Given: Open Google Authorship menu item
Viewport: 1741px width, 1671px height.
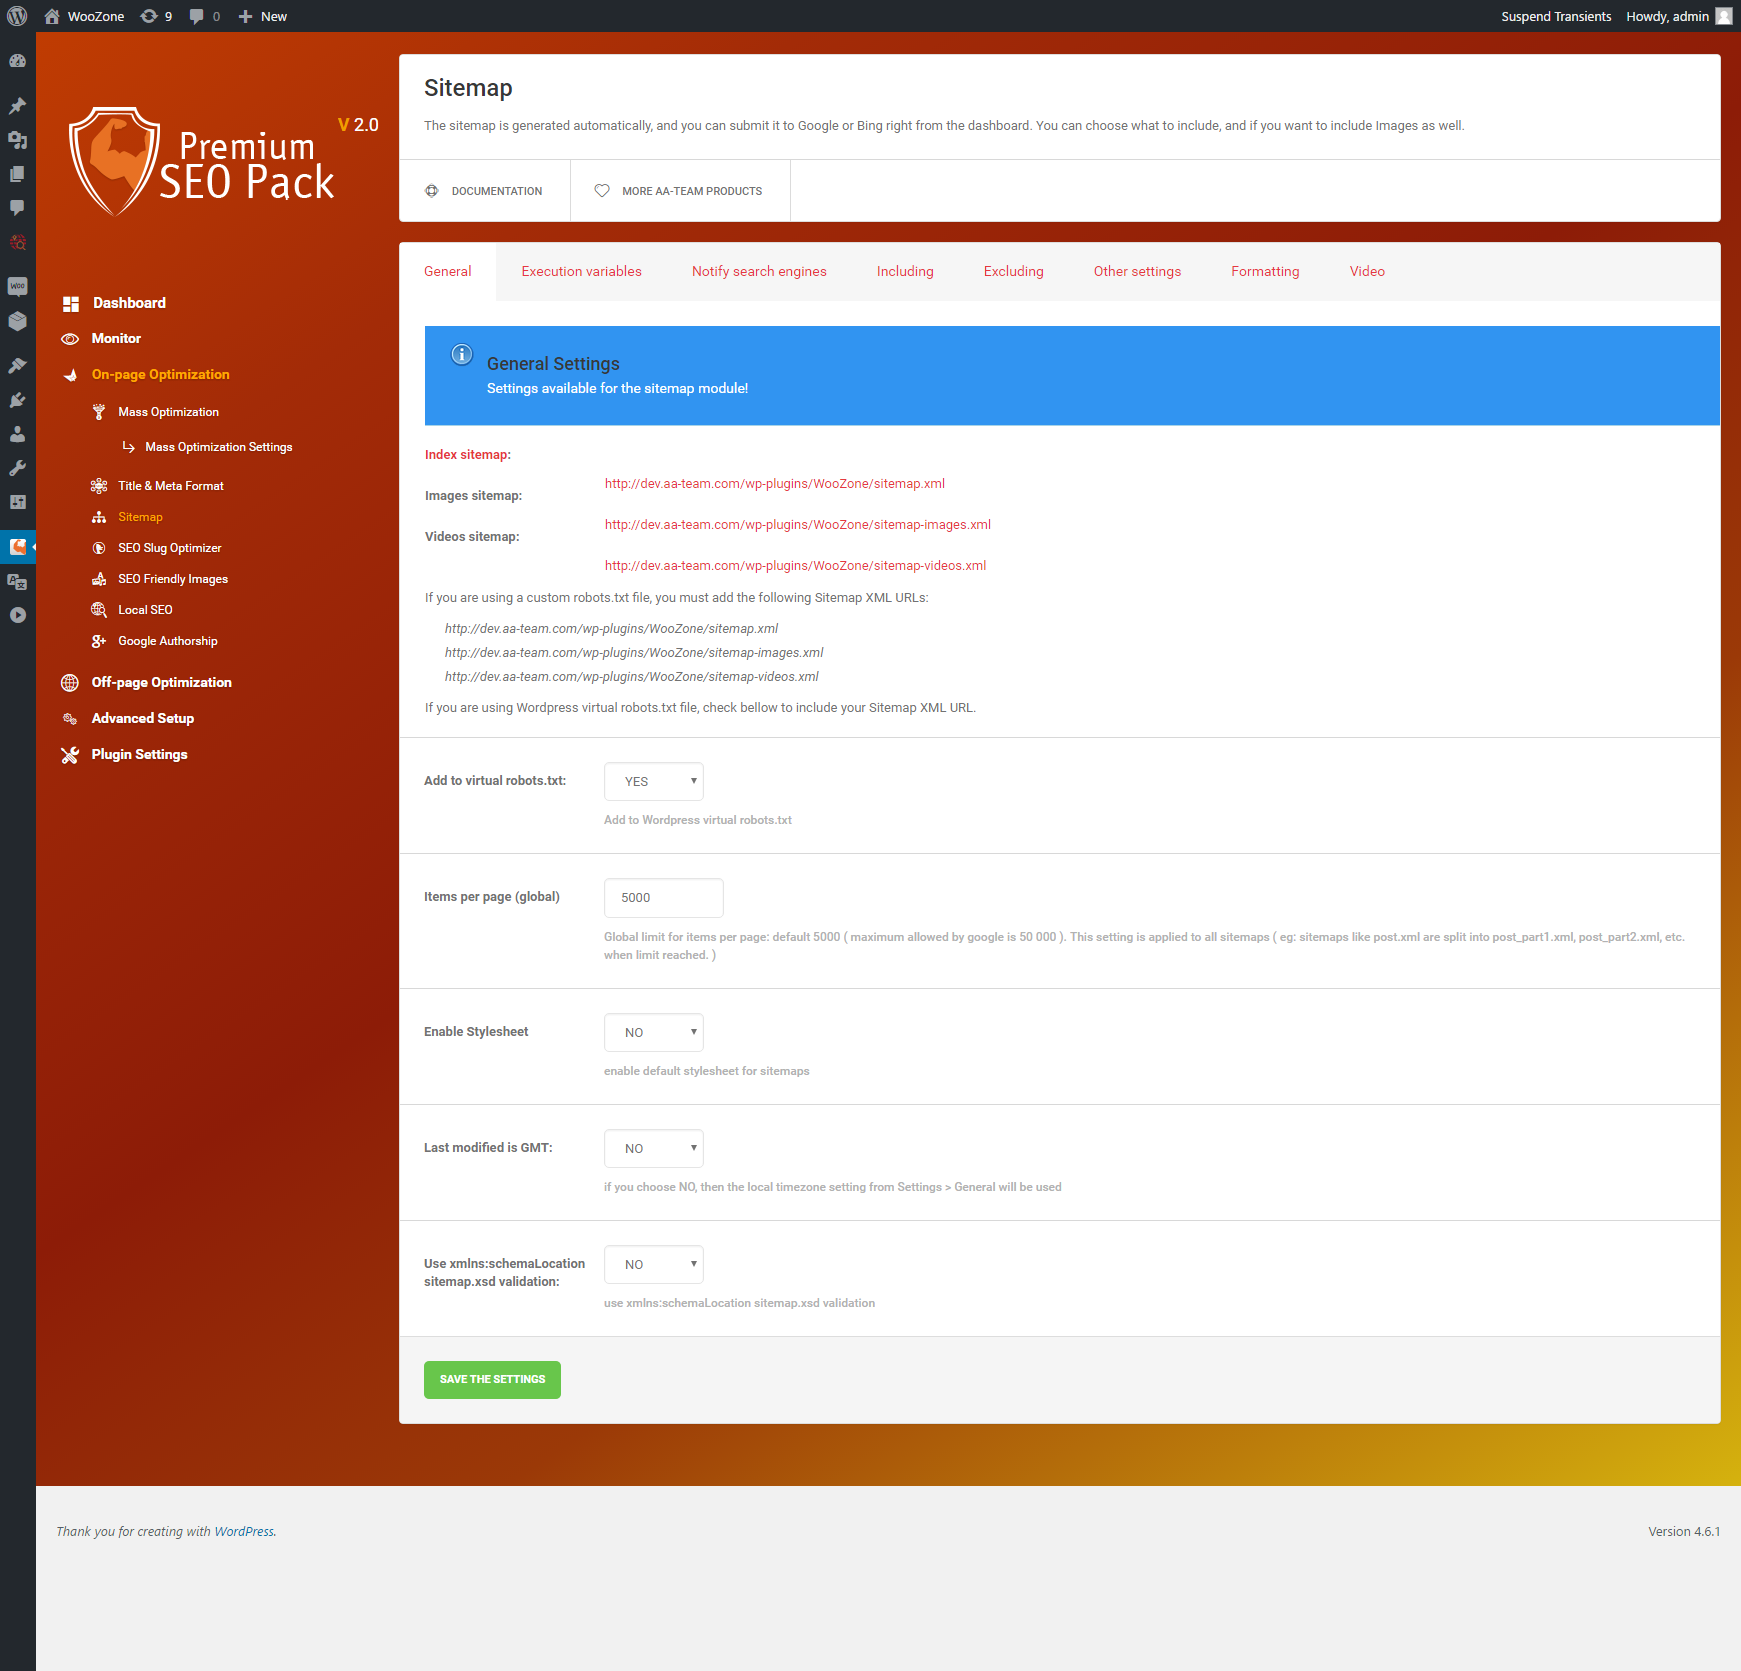Looking at the screenshot, I should click(167, 641).
